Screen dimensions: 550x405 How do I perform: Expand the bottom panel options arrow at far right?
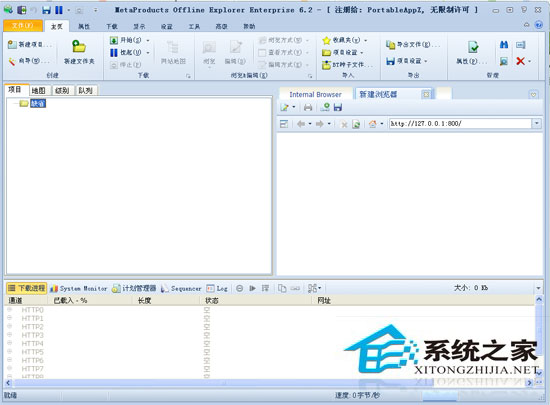click(x=538, y=288)
